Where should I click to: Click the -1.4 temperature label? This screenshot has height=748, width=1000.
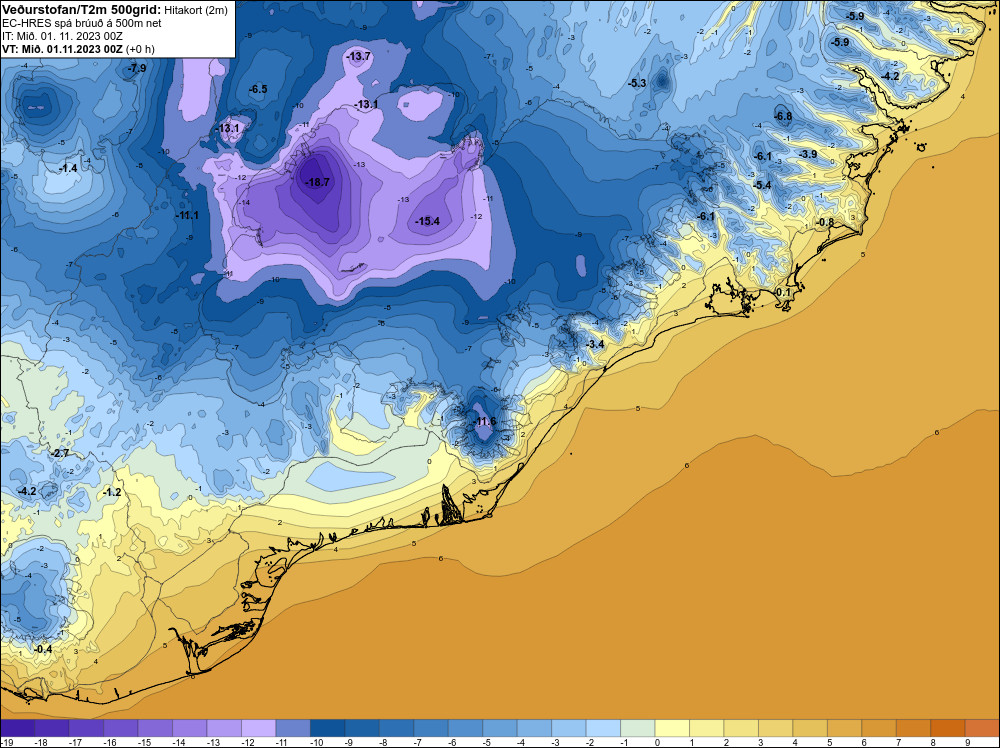click(x=68, y=168)
